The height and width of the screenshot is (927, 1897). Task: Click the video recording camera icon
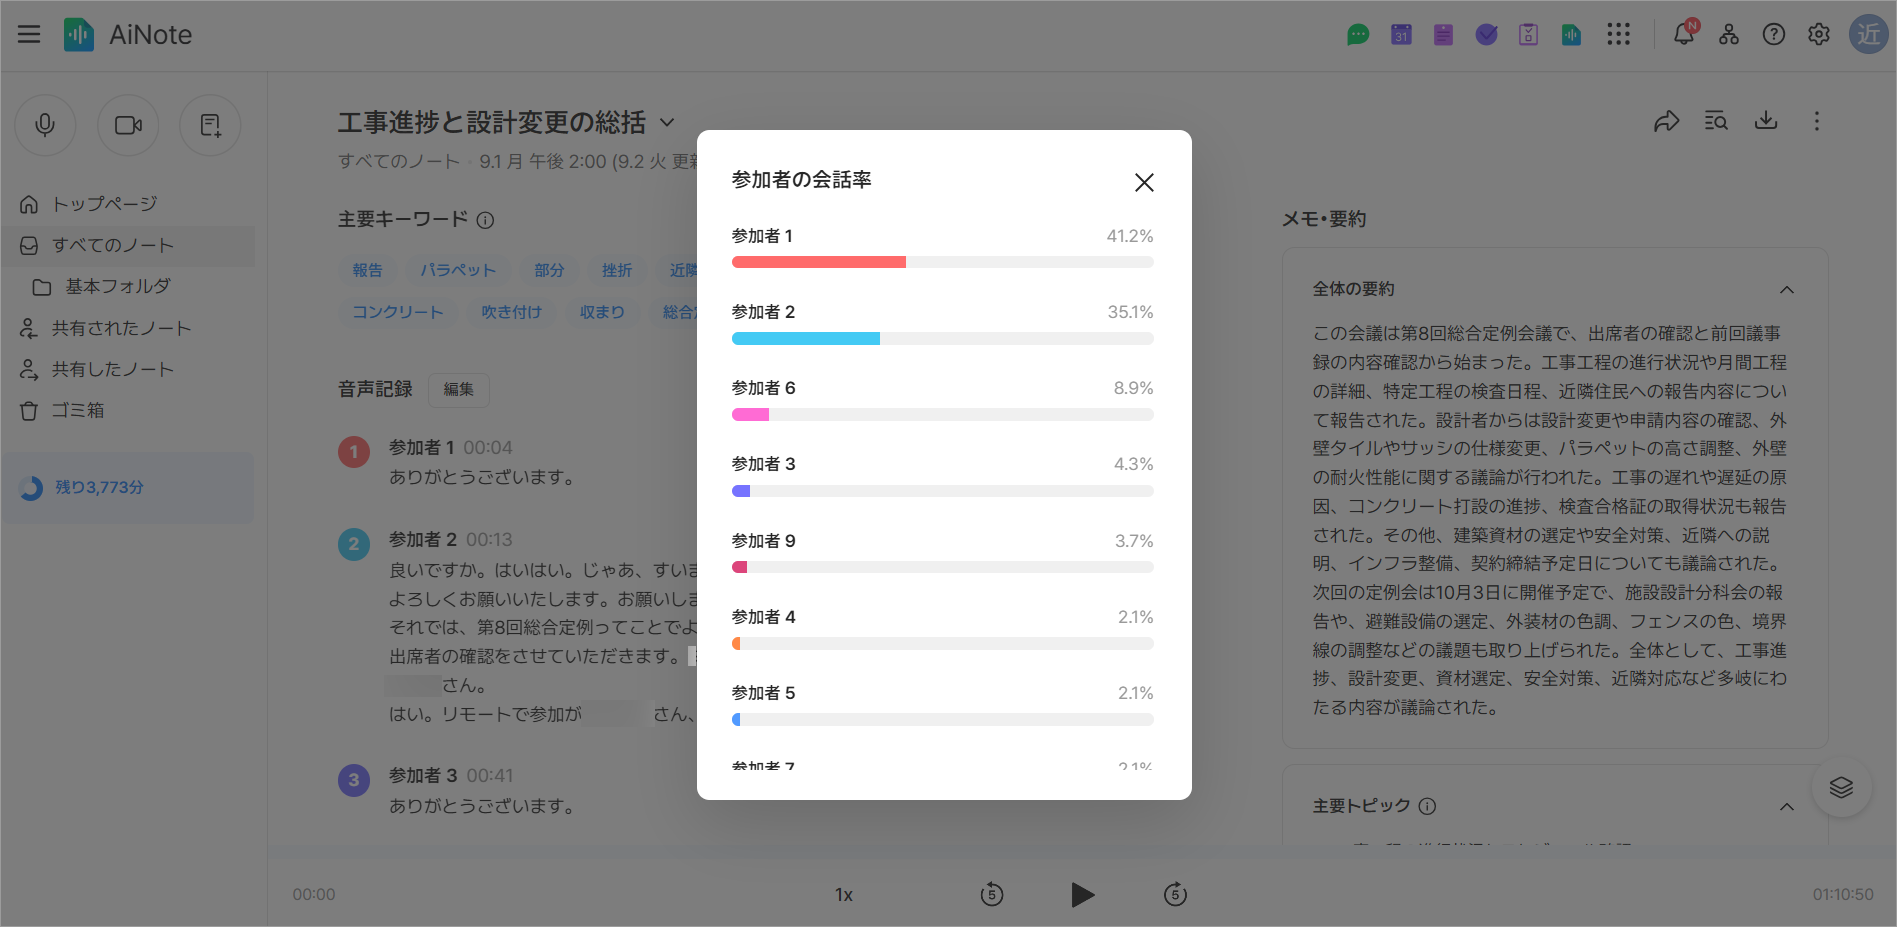128,125
